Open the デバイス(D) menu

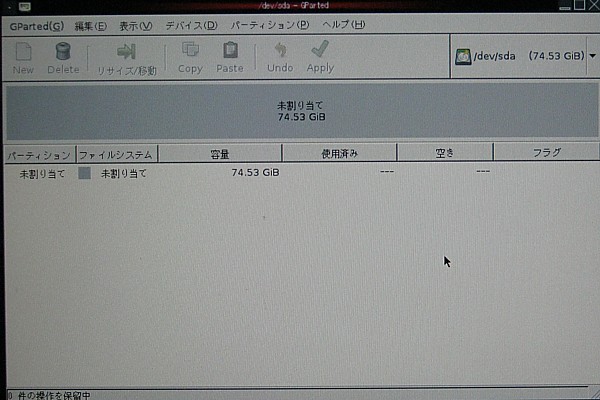point(191,26)
